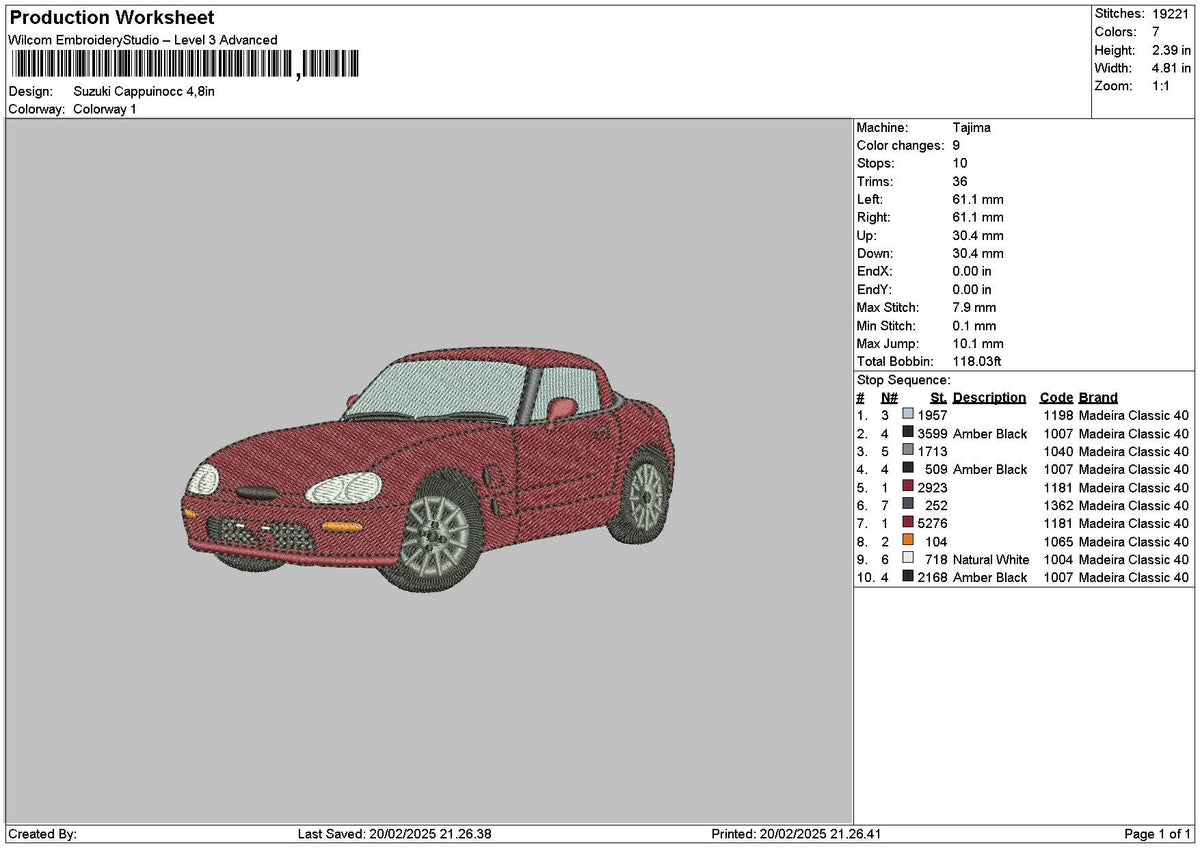Click the barcode under the Wilcom line
The height and width of the screenshot is (848, 1200).
(185, 65)
